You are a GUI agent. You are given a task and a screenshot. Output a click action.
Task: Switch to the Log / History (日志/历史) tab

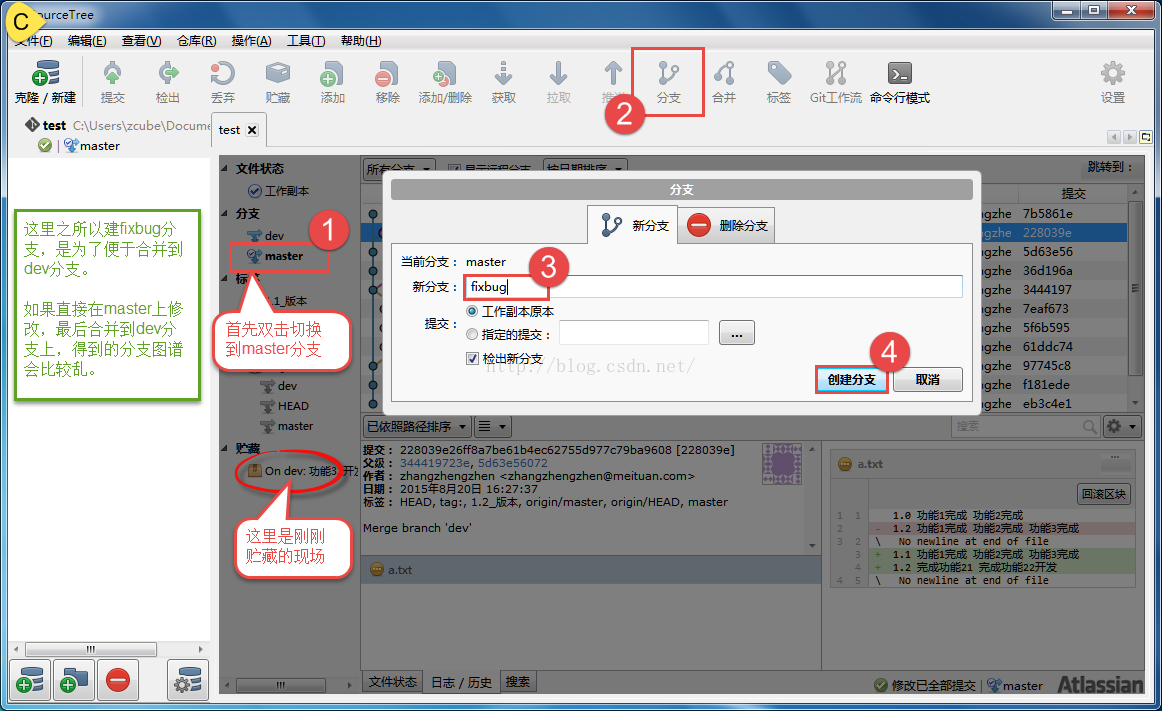pyautogui.click(x=462, y=682)
